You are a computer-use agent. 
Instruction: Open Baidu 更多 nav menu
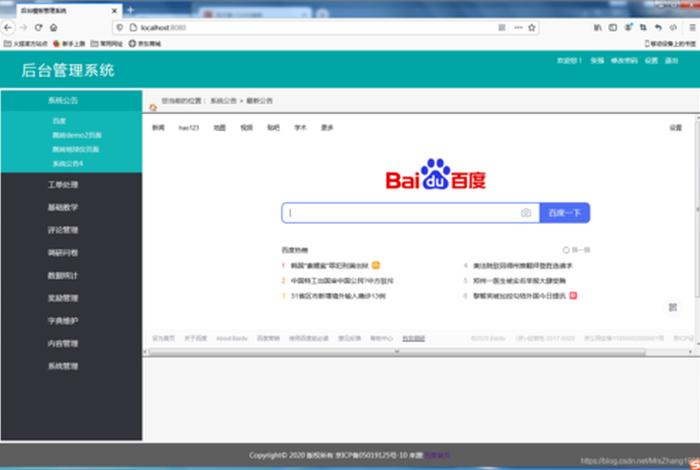point(327,128)
